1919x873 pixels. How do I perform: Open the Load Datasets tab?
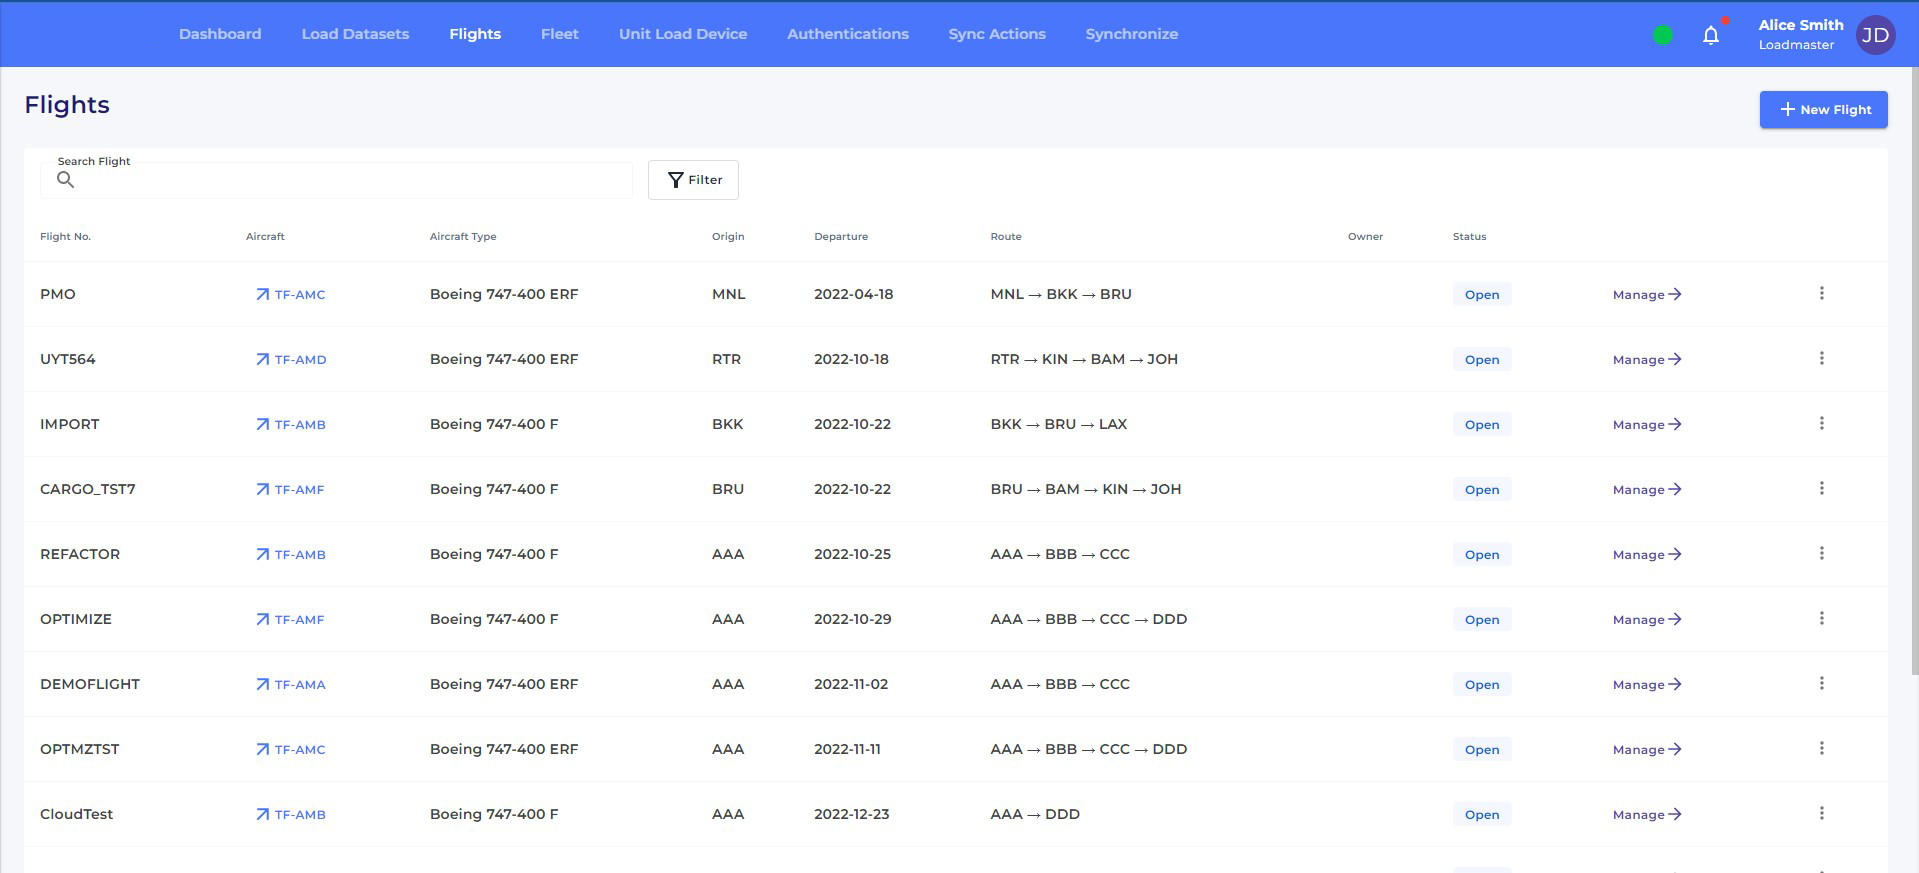click(x=355, y=34)
